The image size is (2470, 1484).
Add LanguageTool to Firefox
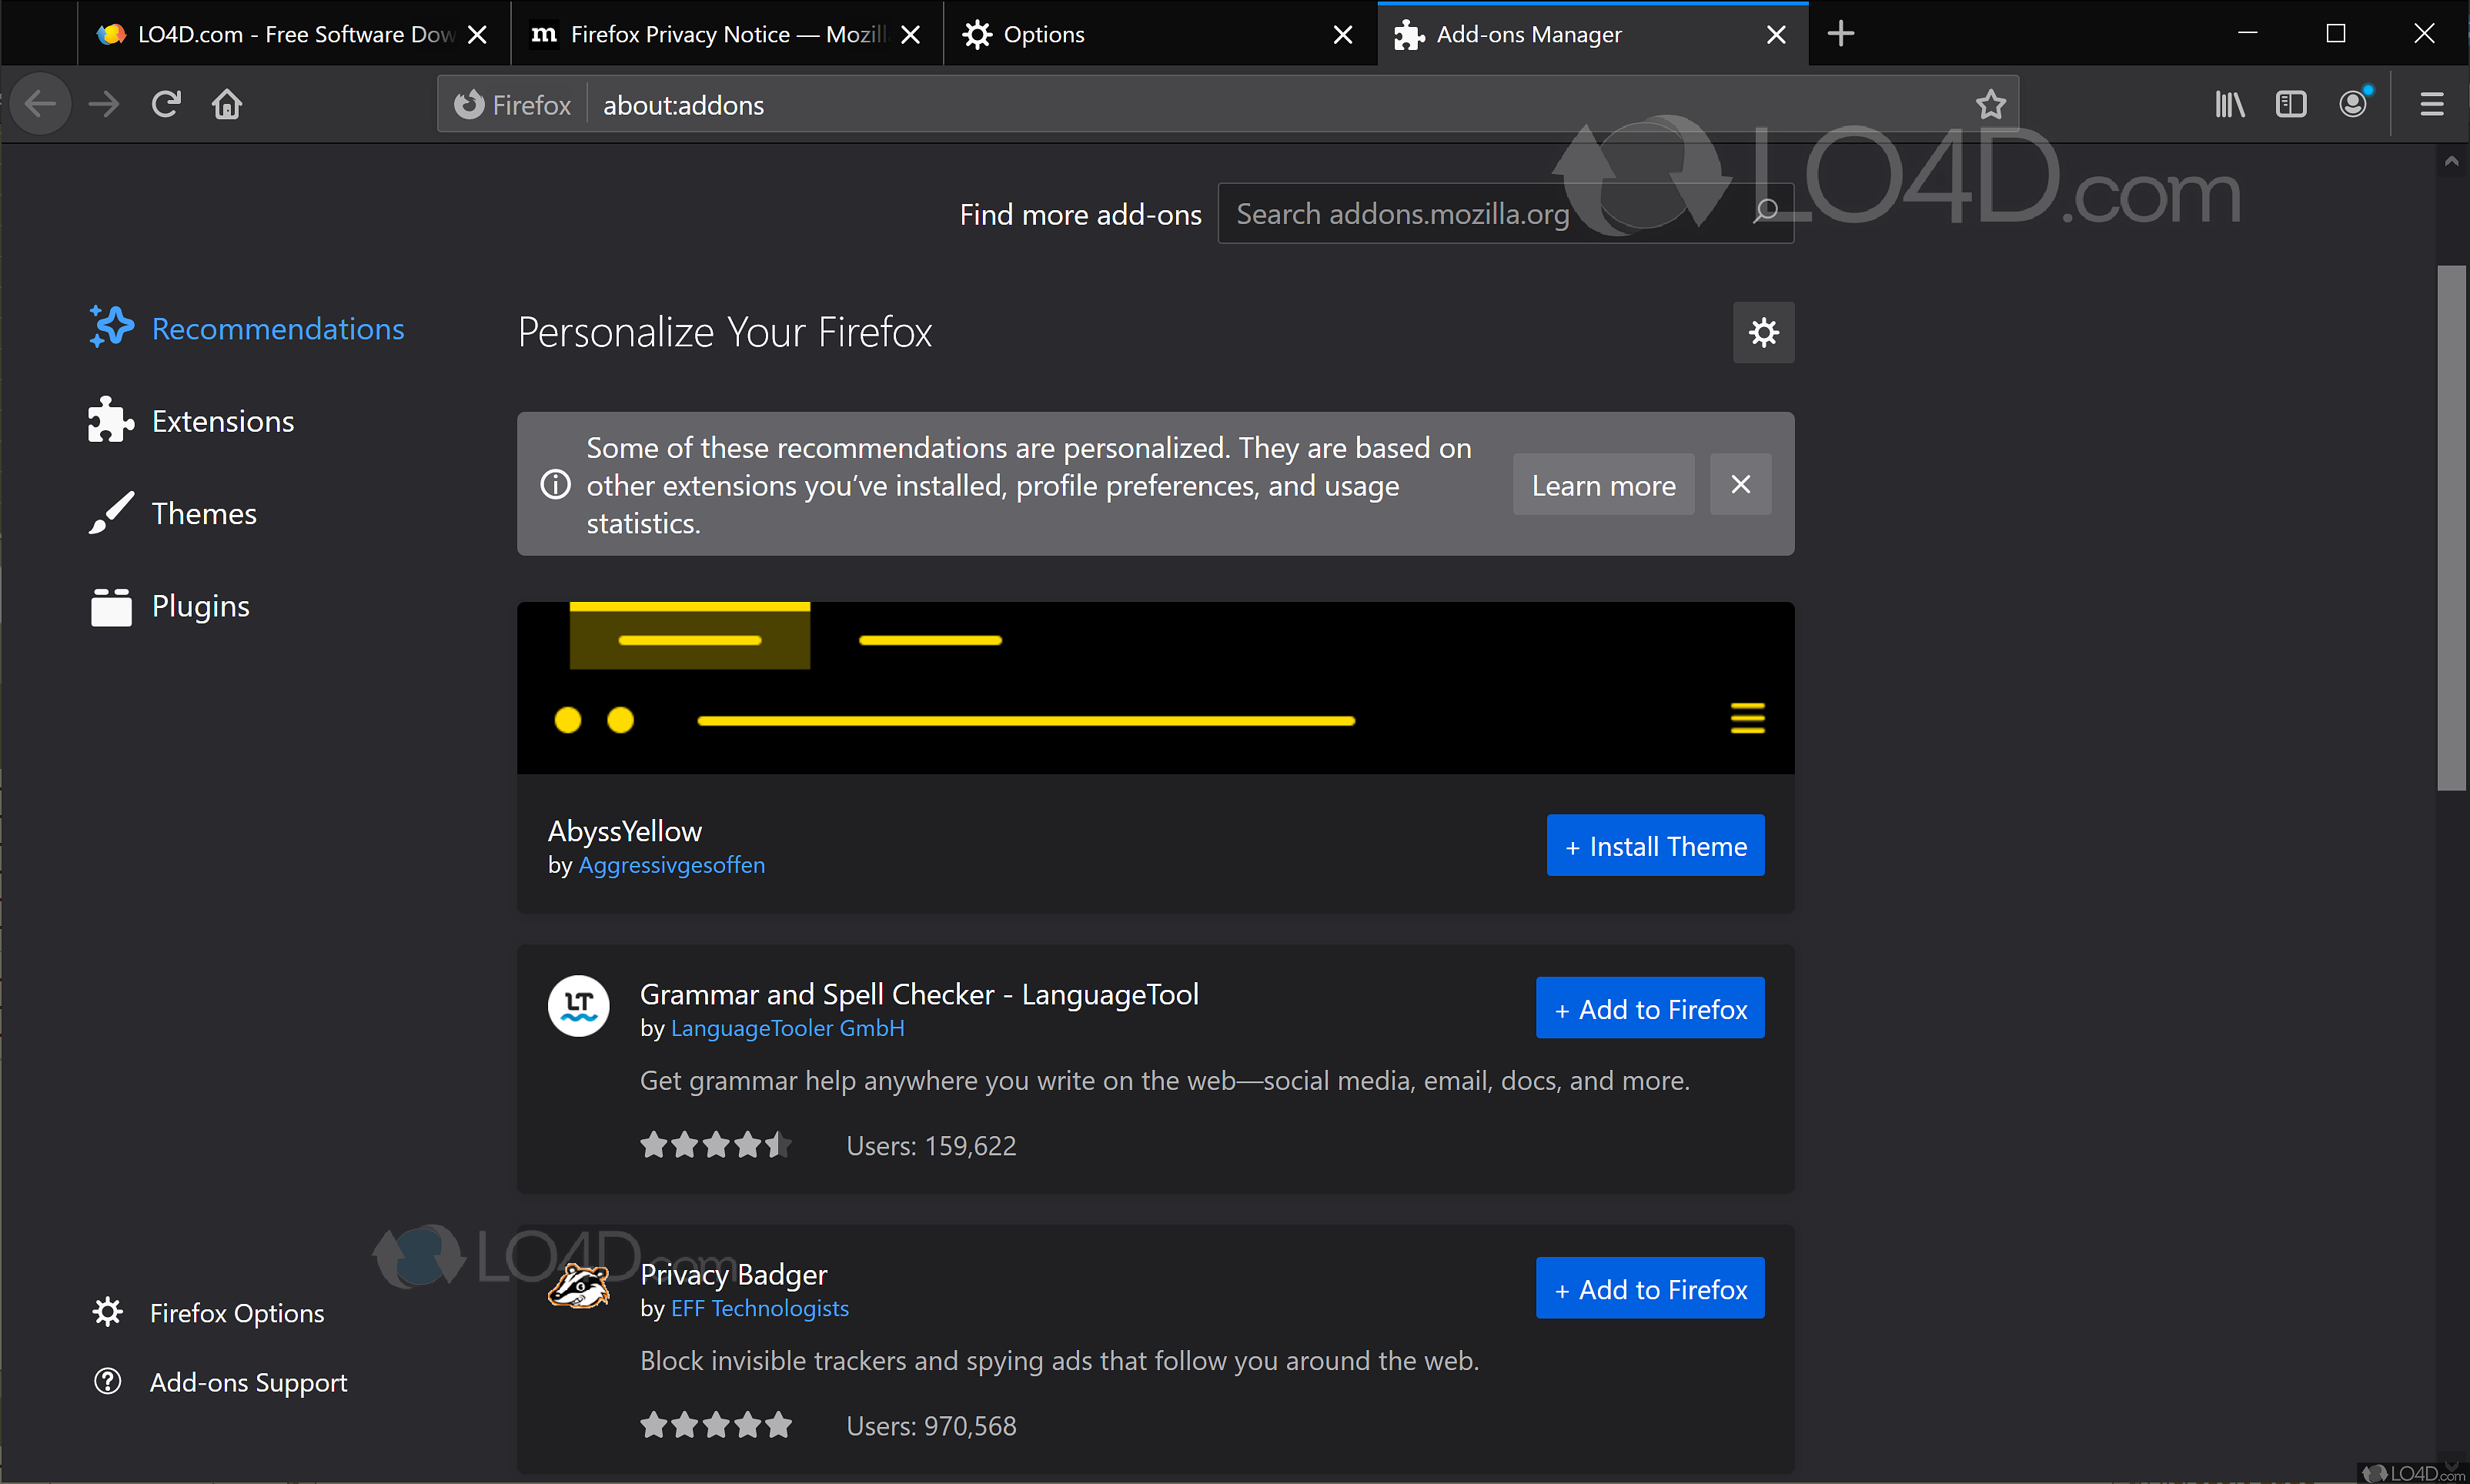pyautogui.click(x=1650, y=1008)
